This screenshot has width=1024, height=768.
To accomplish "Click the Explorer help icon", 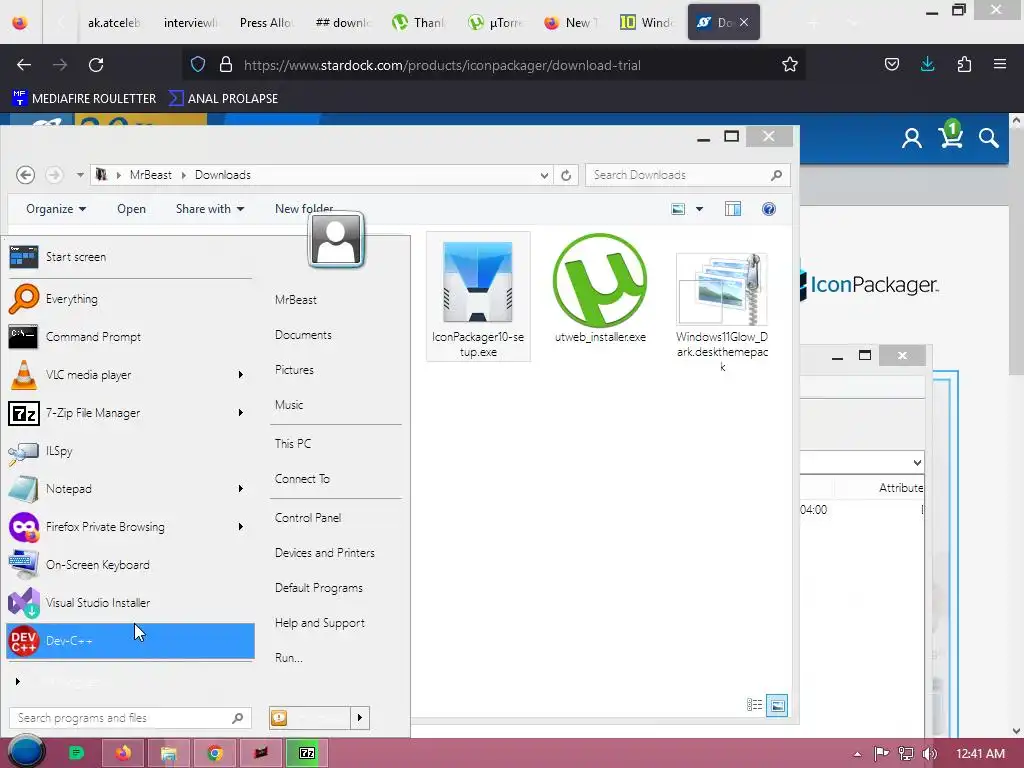I will (769, 209).
